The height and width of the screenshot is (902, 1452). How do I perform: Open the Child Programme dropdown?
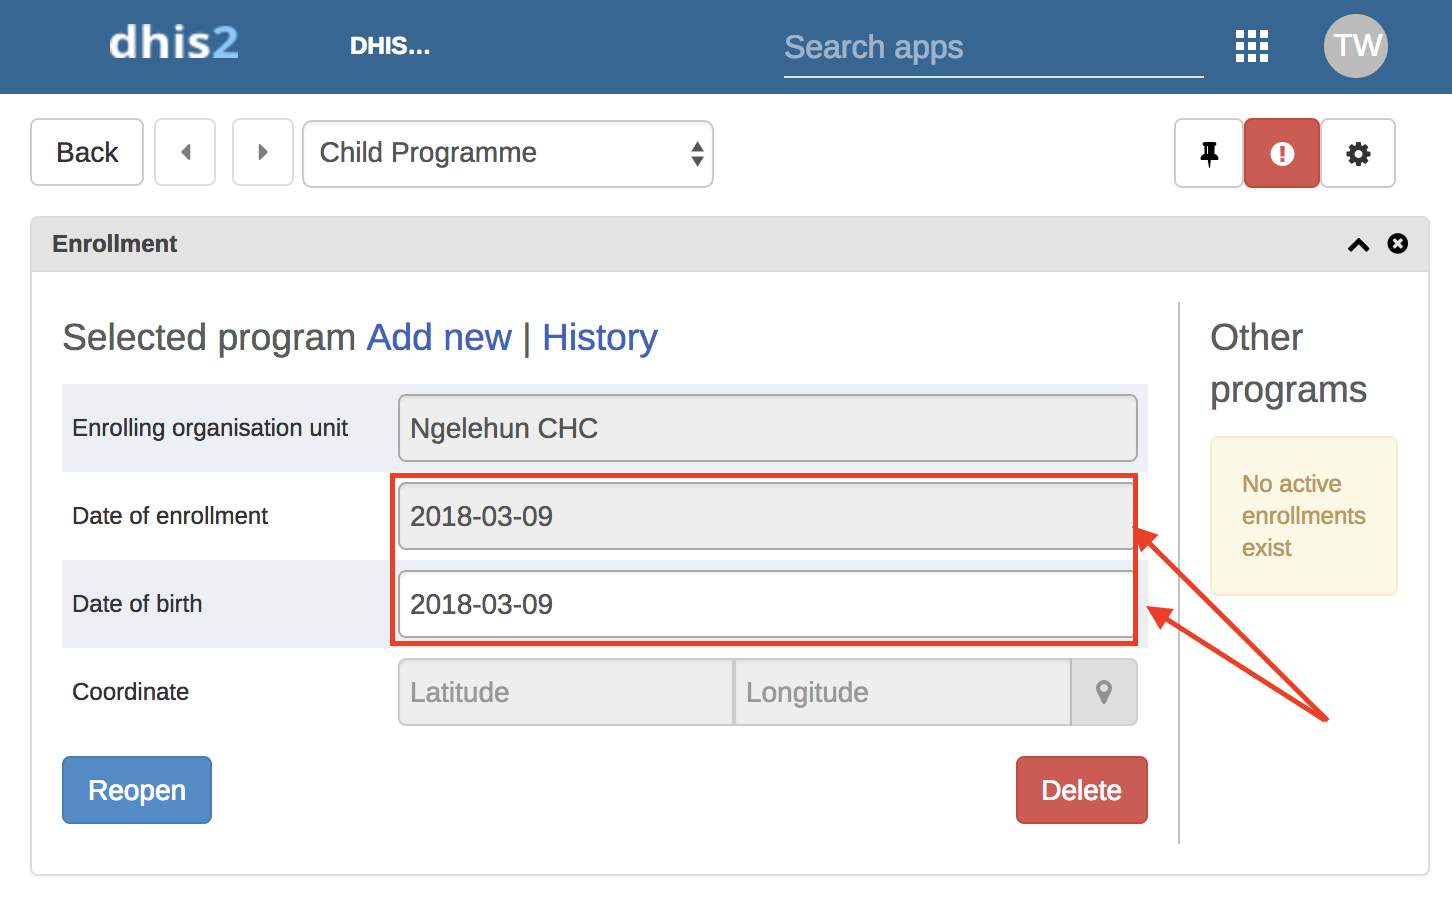[507, 153]
